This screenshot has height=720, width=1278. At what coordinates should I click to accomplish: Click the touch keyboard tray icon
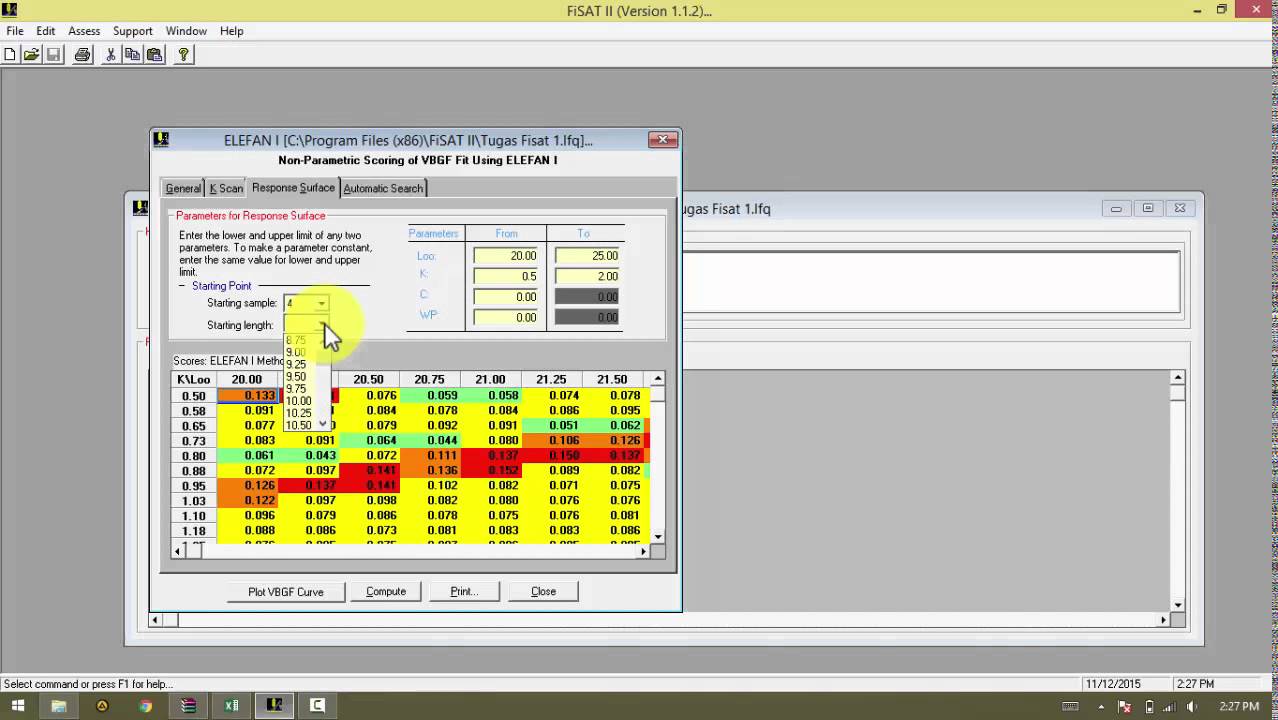1070,706
